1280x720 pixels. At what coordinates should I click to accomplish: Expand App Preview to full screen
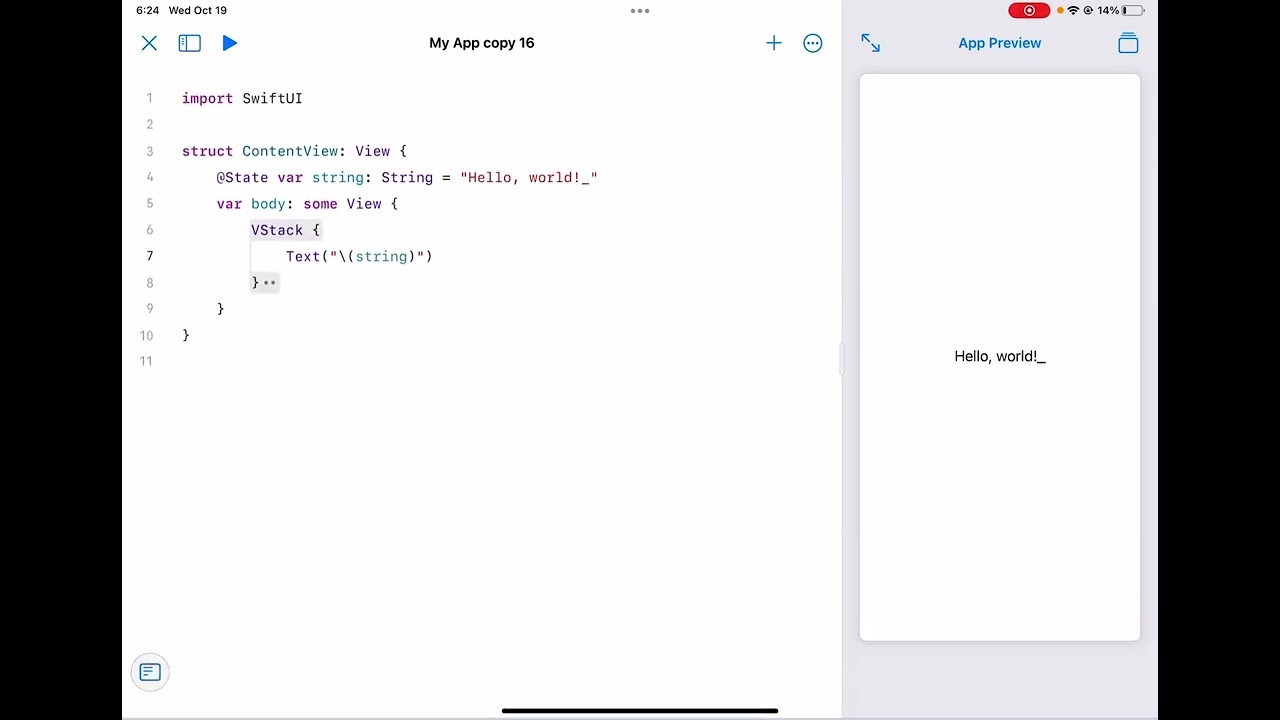coord(871,43)
